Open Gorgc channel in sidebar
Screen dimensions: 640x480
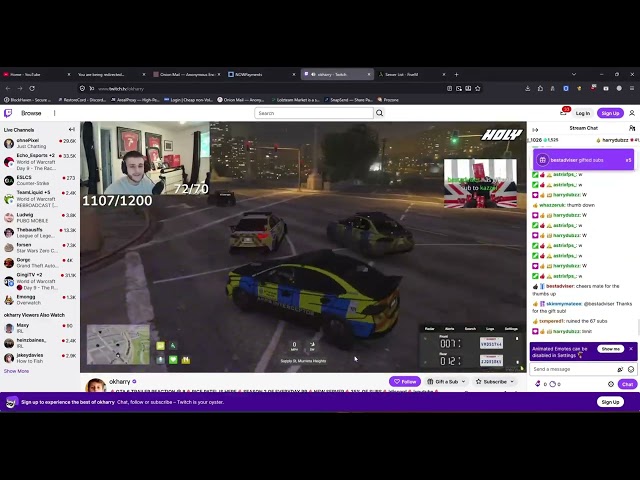pos(40,262)
